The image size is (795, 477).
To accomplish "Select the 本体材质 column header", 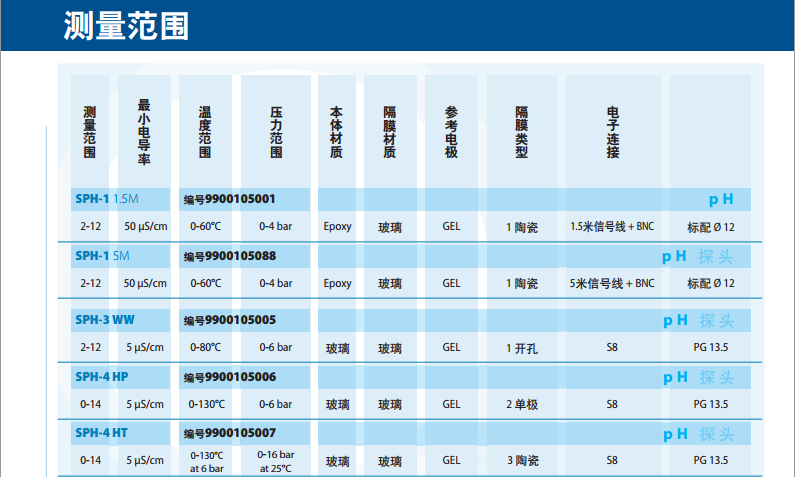I will pyautogui.click(x=337, y=132).
